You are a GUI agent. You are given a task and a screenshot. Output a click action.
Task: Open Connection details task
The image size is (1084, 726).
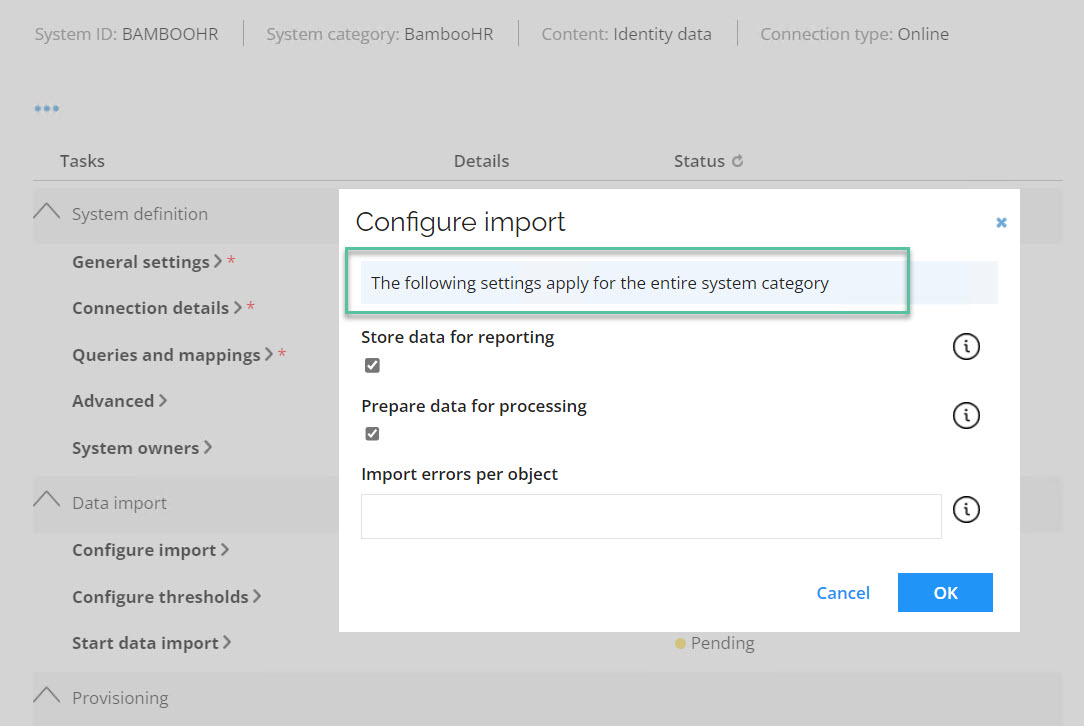coord(157,308)
